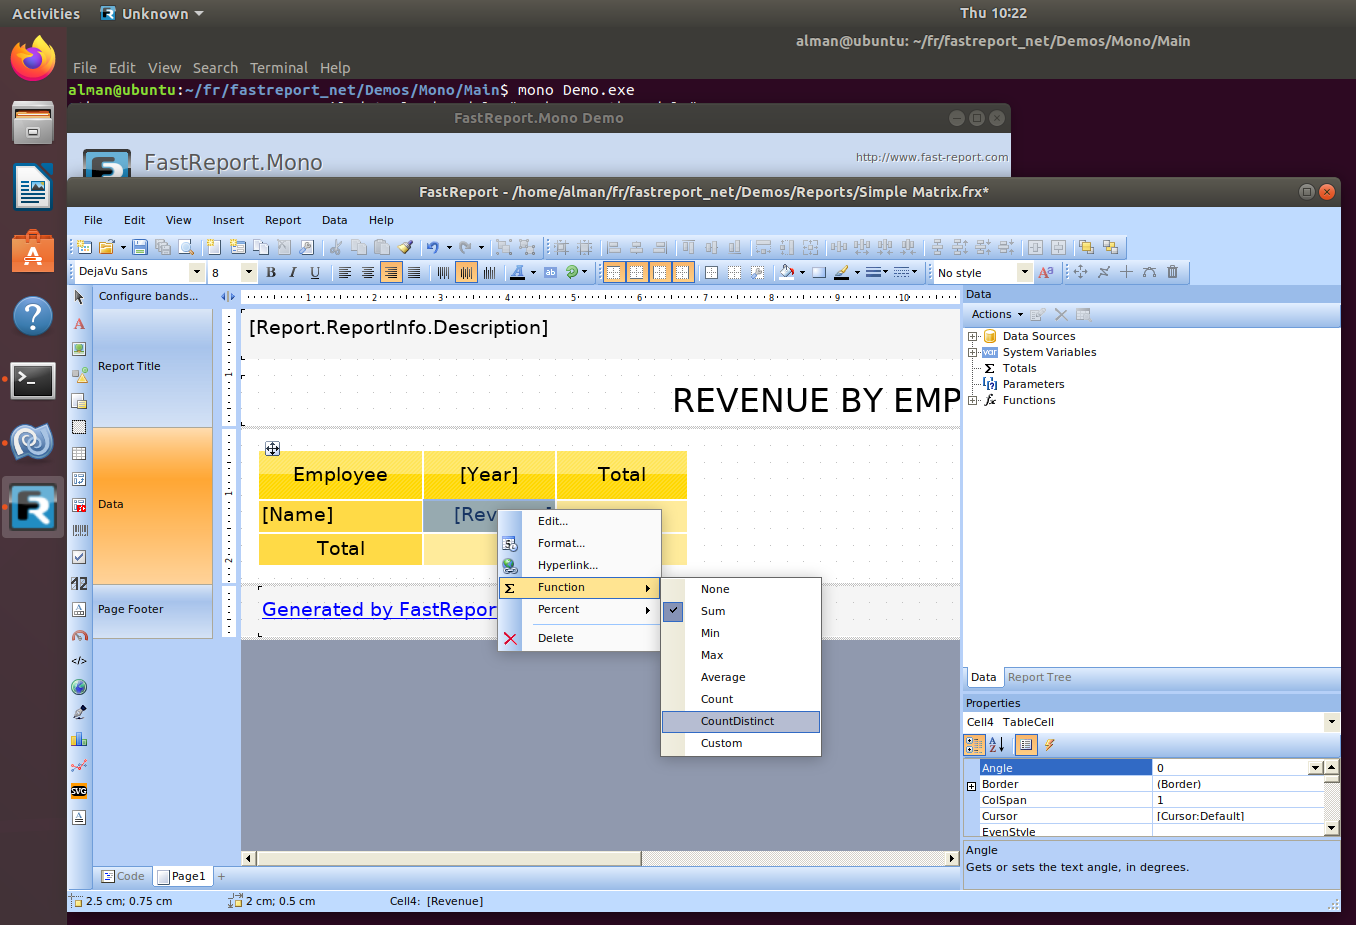Open the Report menu

283,220
